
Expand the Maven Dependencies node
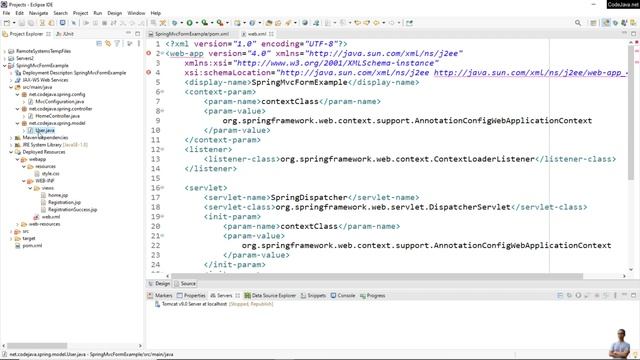pyautogui.click(x=11, y=138)
